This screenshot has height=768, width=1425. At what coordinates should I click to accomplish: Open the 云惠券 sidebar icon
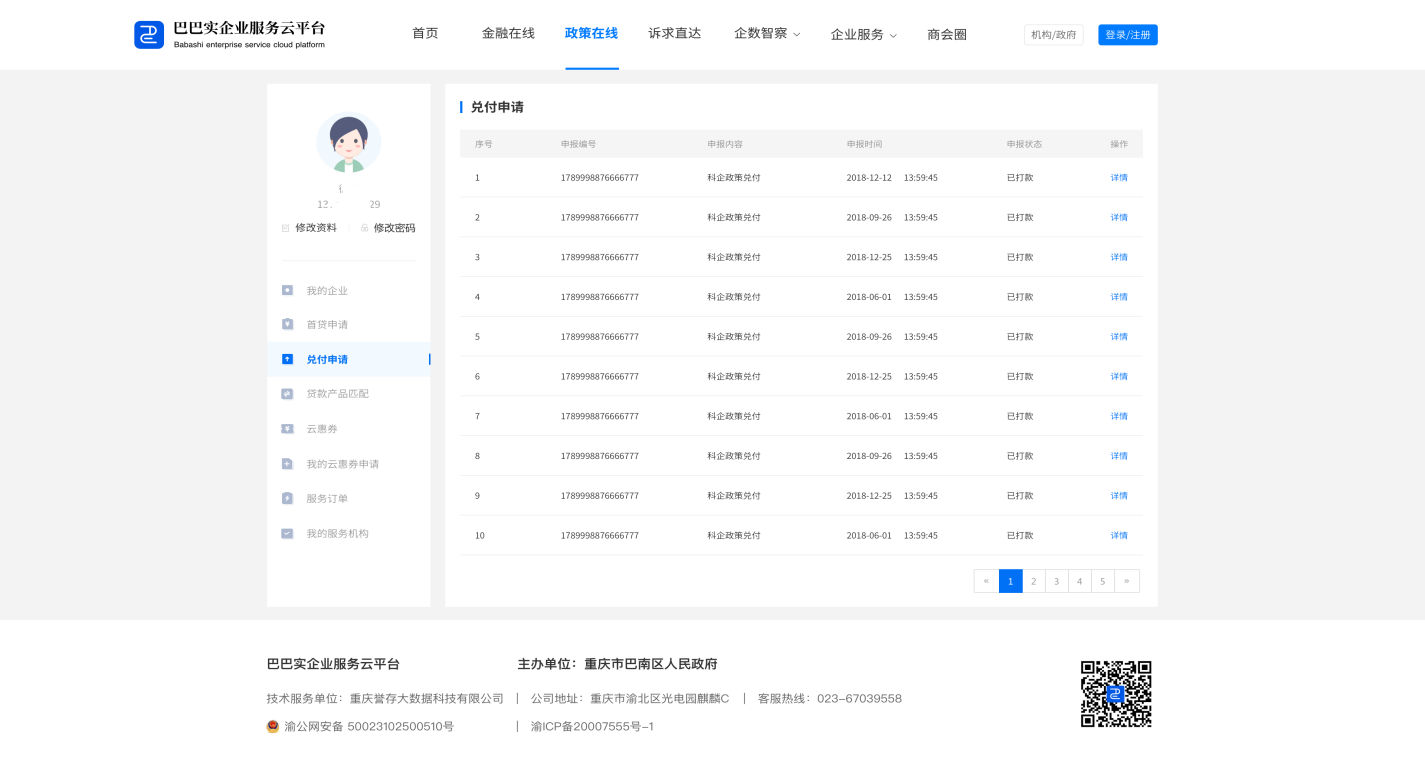click(x=287, y=429)
